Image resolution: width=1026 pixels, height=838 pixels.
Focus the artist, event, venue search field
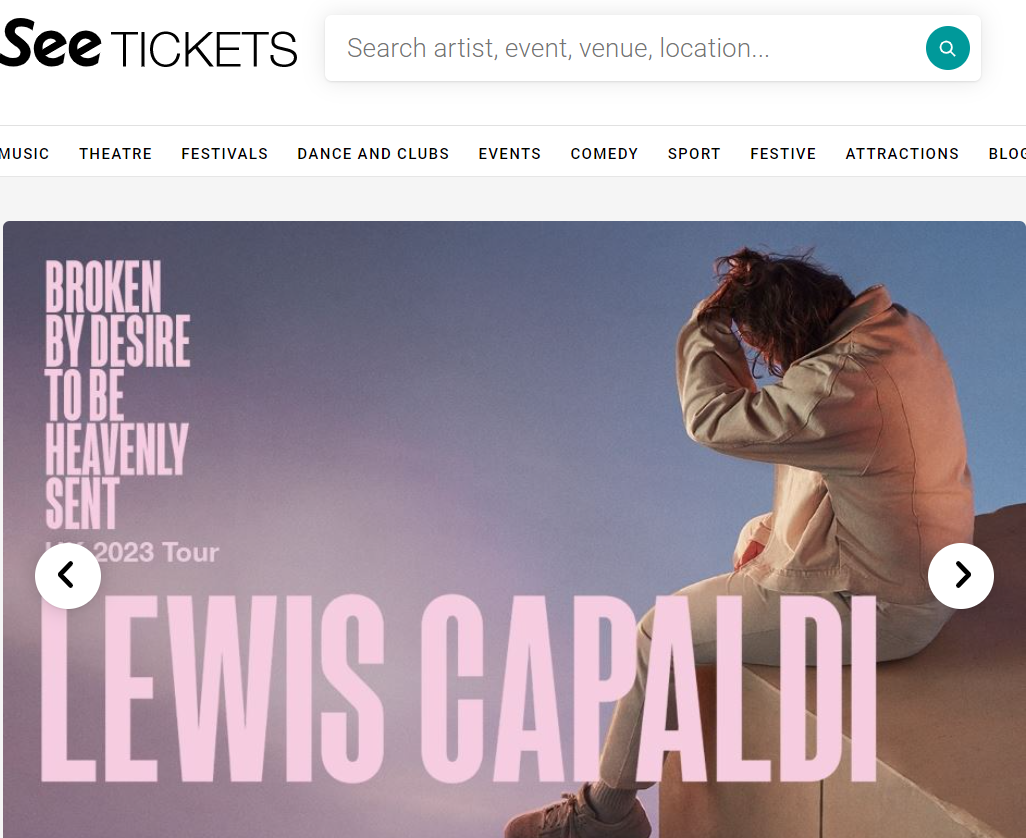(x=628, y=48)
